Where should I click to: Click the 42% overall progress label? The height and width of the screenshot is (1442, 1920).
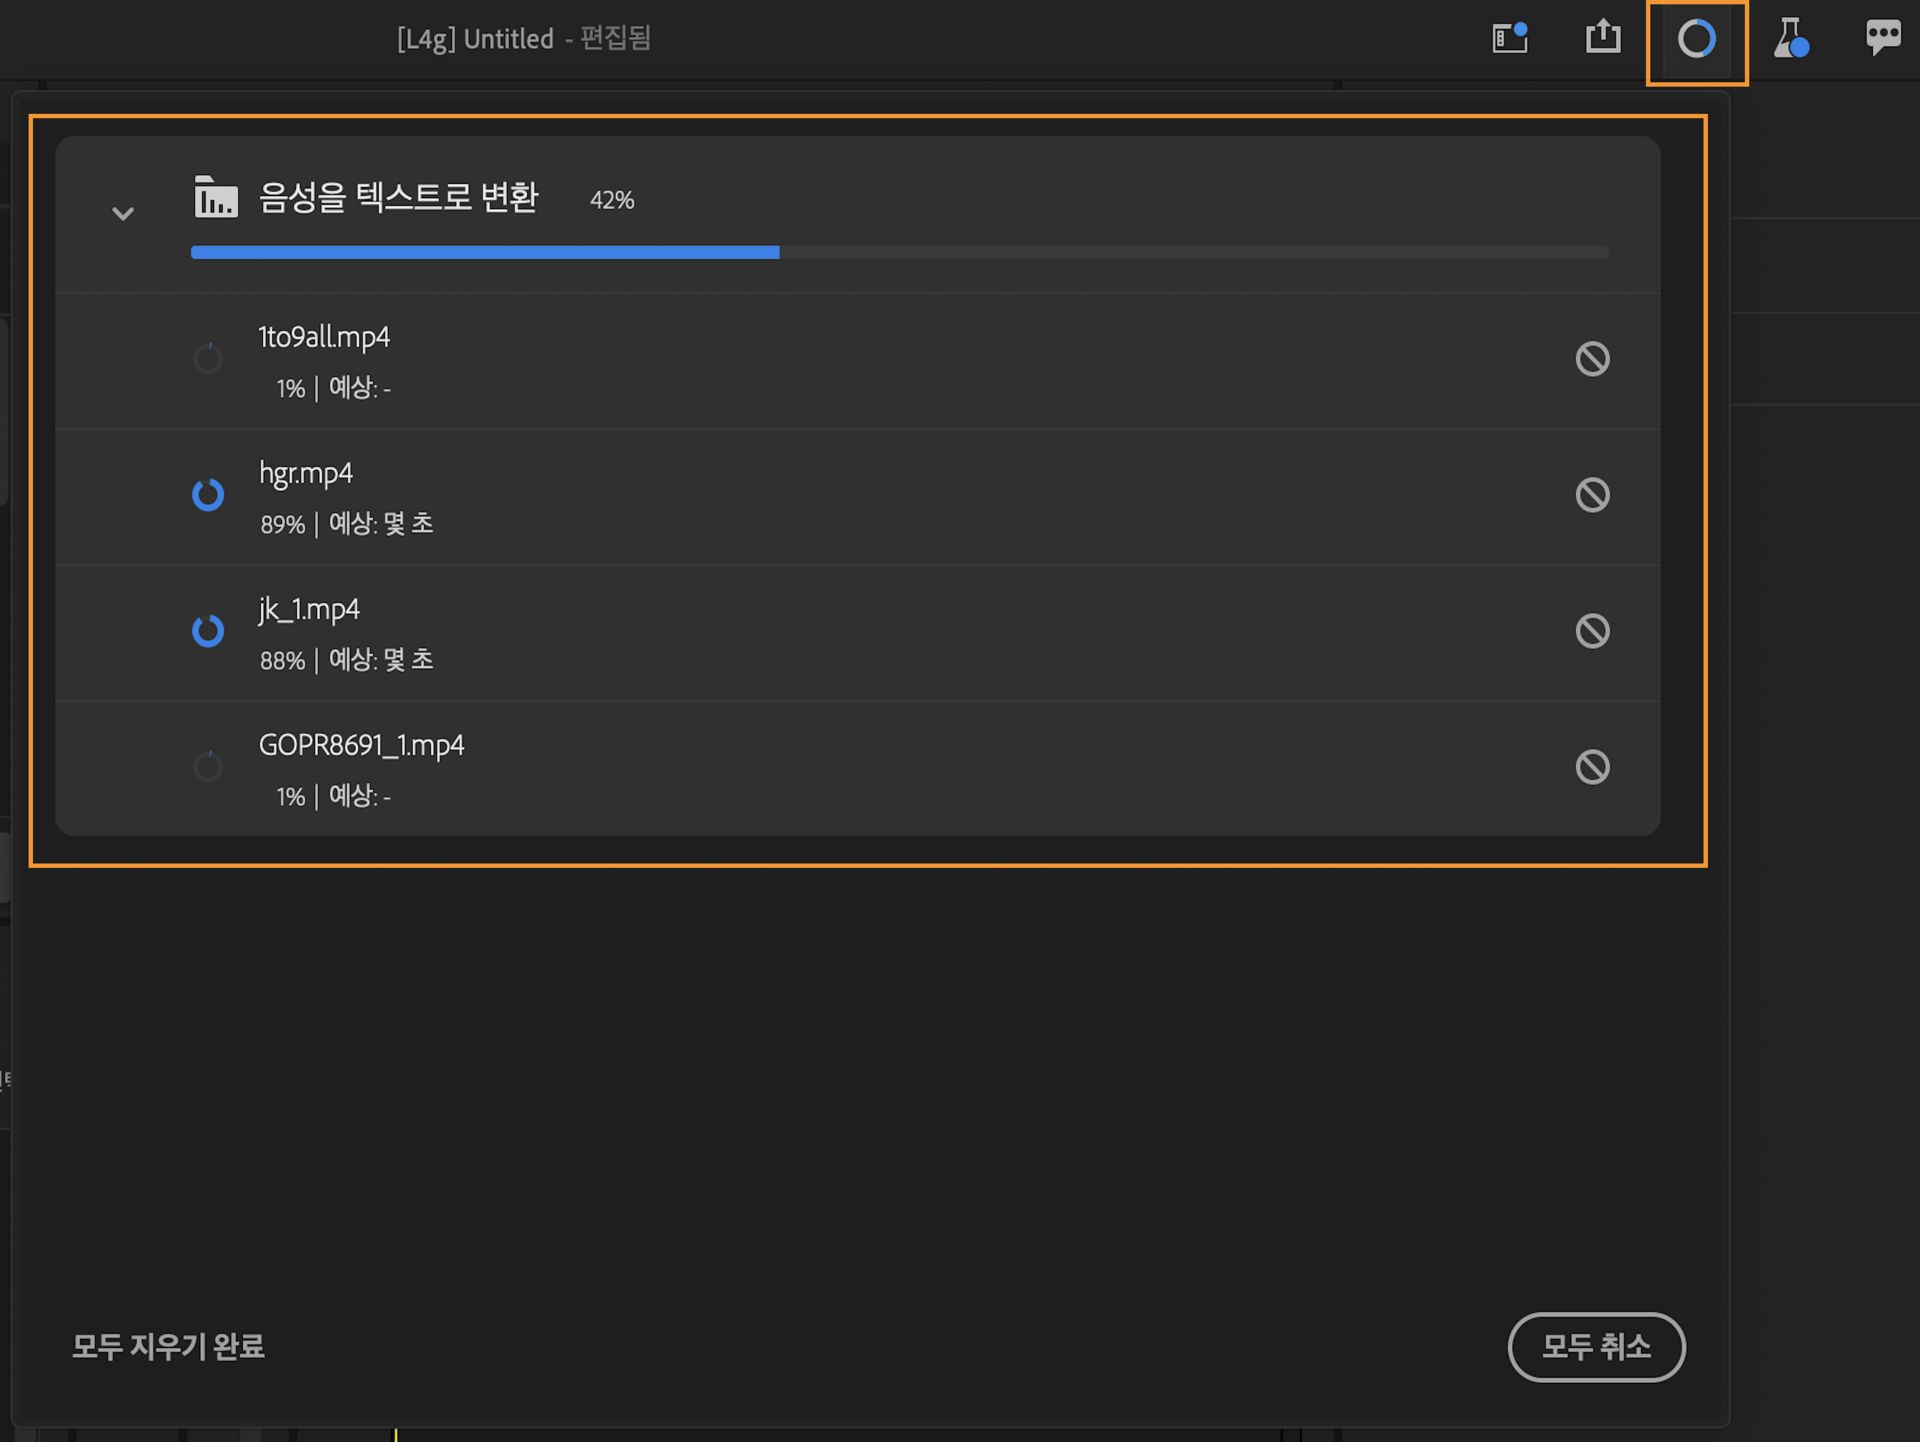[x=612, y=200]
